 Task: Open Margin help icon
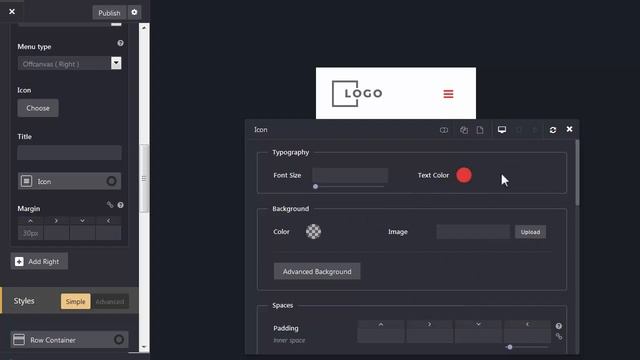120,205
